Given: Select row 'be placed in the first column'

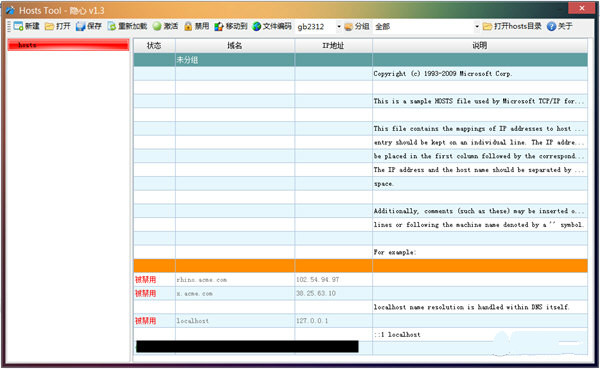Looking at the screenshot, I should 360,156.
